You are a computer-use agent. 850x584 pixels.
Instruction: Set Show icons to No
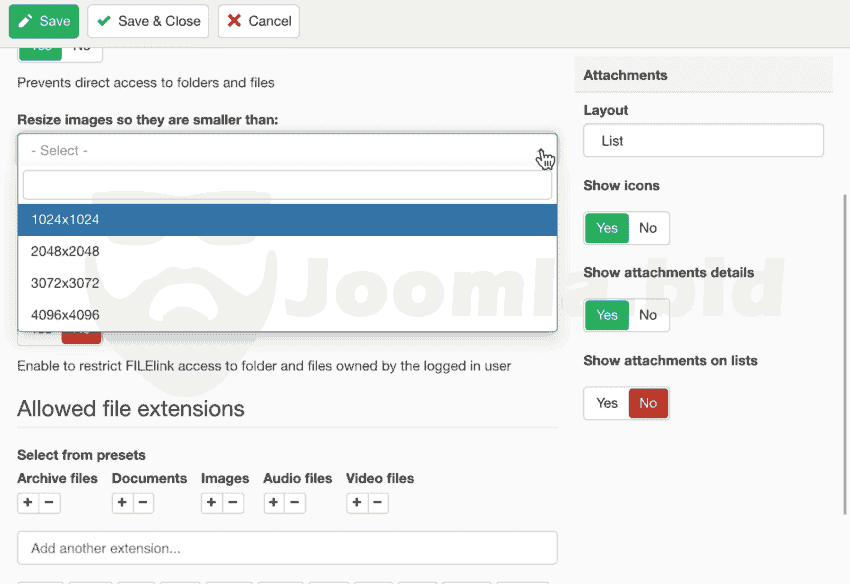tap(648, 228)
